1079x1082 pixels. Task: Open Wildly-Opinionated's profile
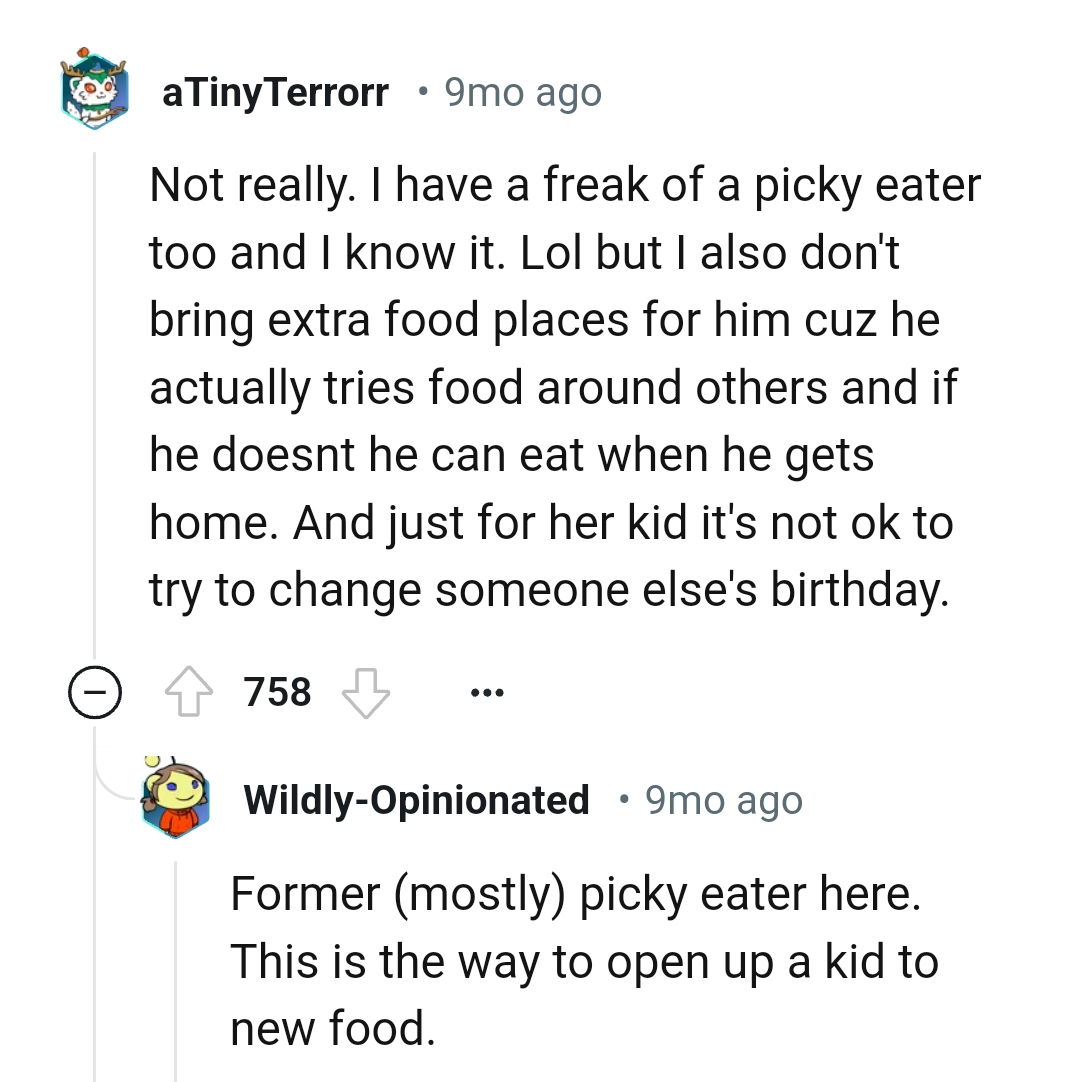coord(416,799)
